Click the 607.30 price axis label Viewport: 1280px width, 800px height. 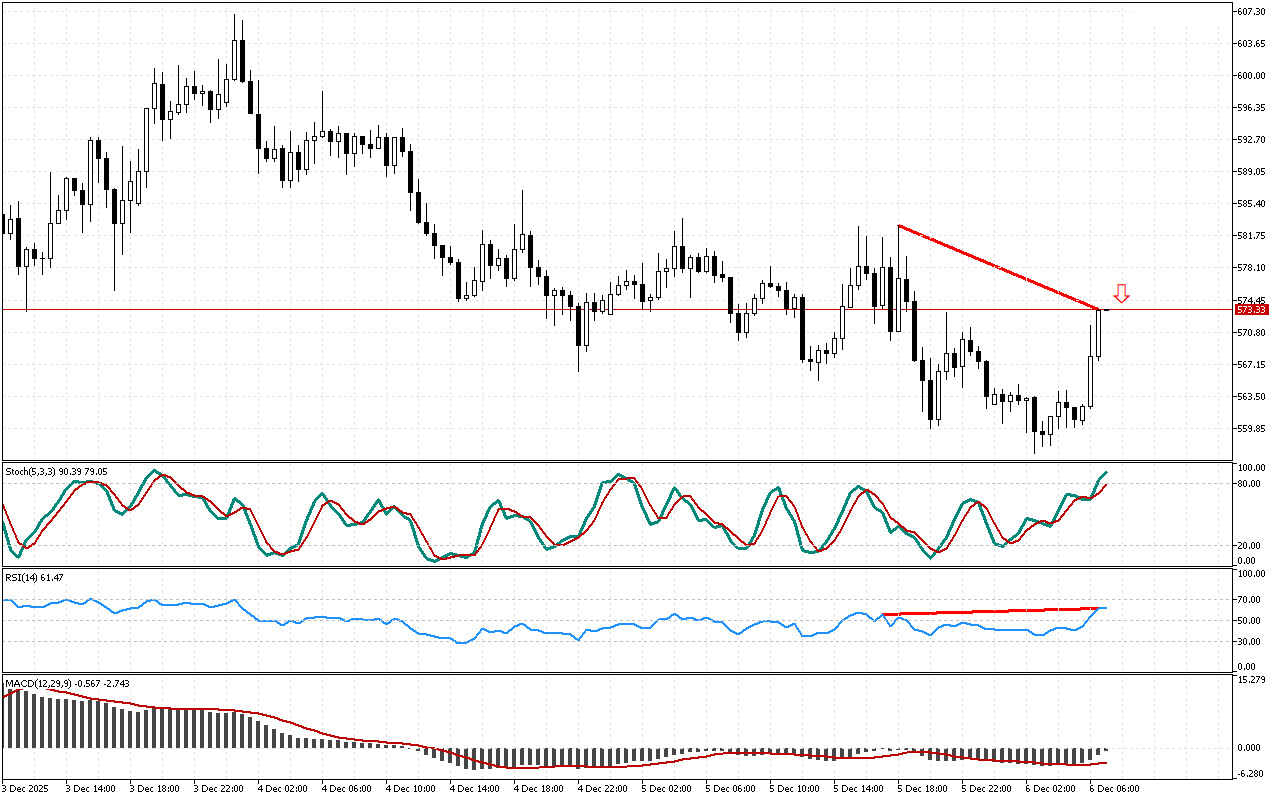click(1252, 11)
